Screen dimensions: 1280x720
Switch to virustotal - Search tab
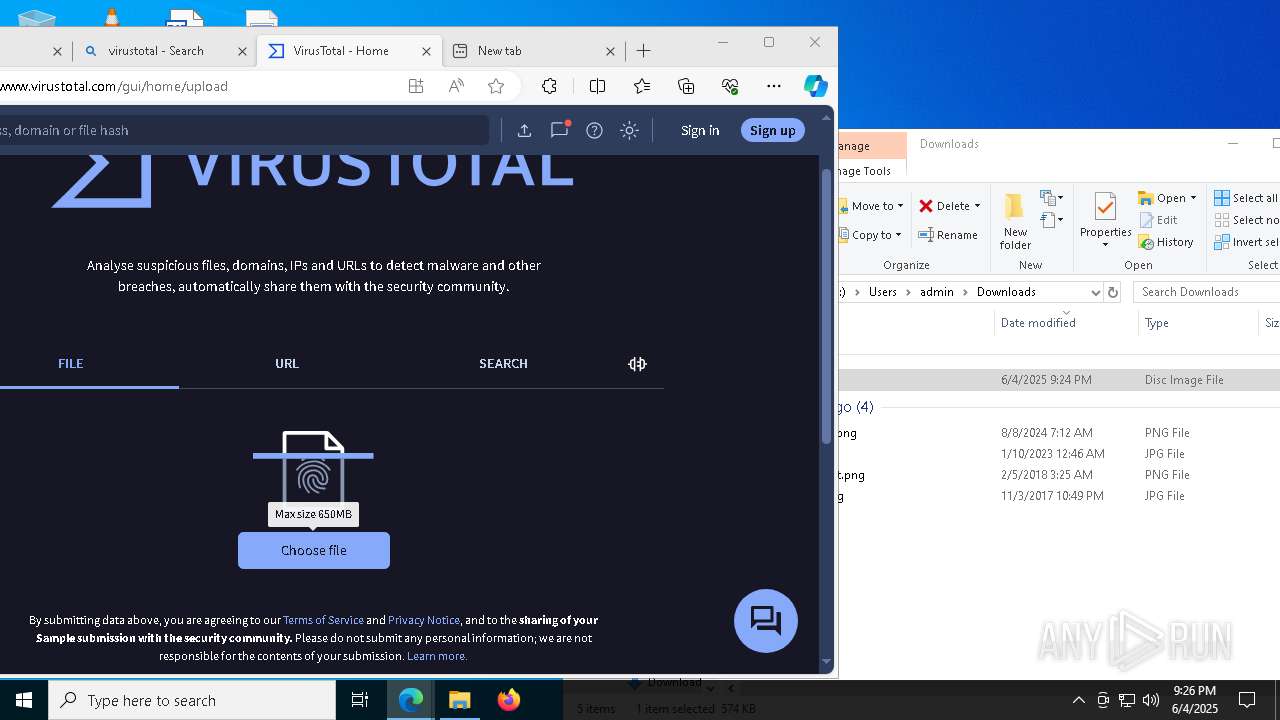[x=164, y=51]
